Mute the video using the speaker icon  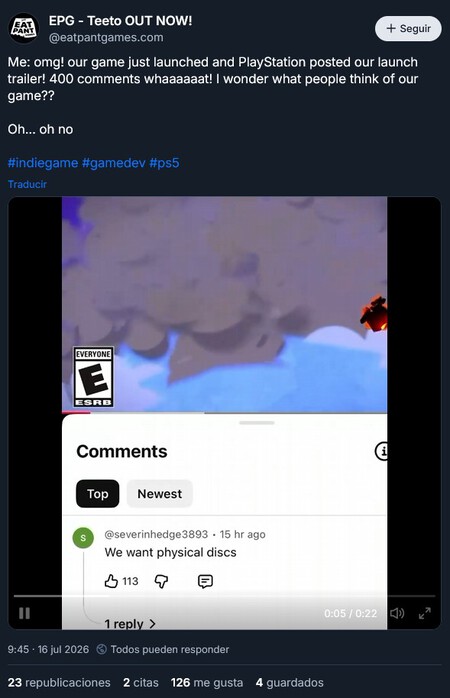click(x=397, y=613)
